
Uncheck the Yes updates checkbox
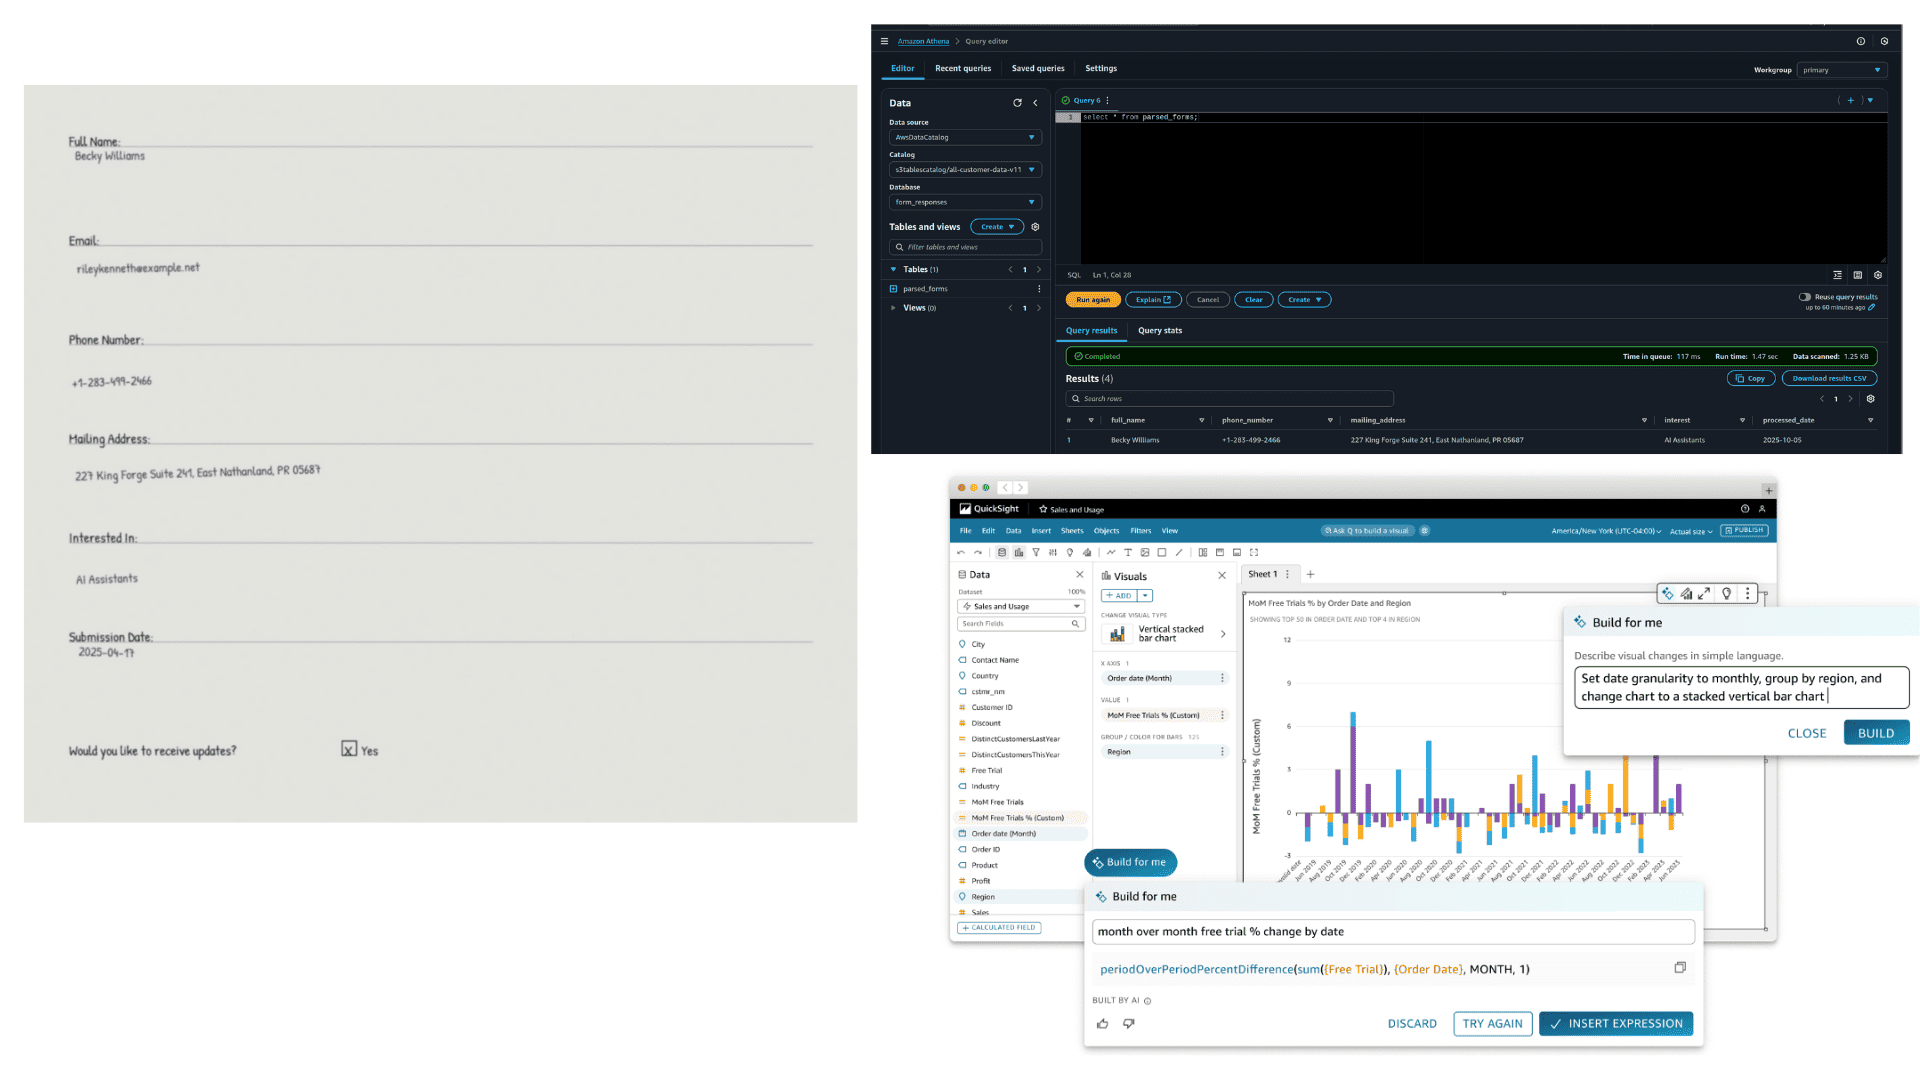pos(349,749)
